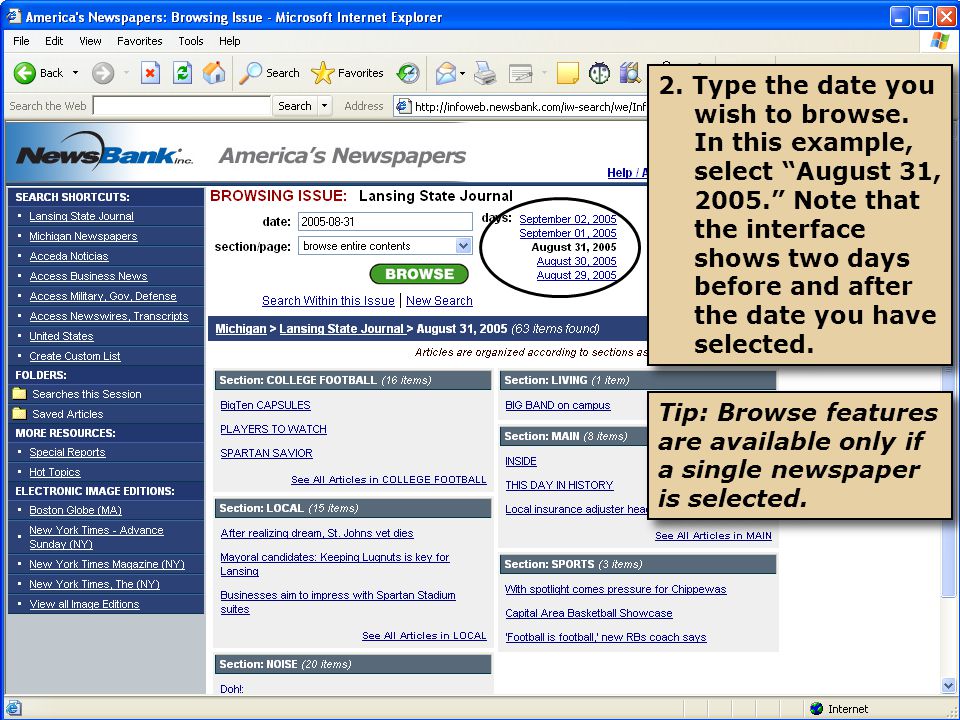The height and width of the screenshot is (720, 960).
Task: Click the Searches this Session folder icon
Action: tap(20, 394)
